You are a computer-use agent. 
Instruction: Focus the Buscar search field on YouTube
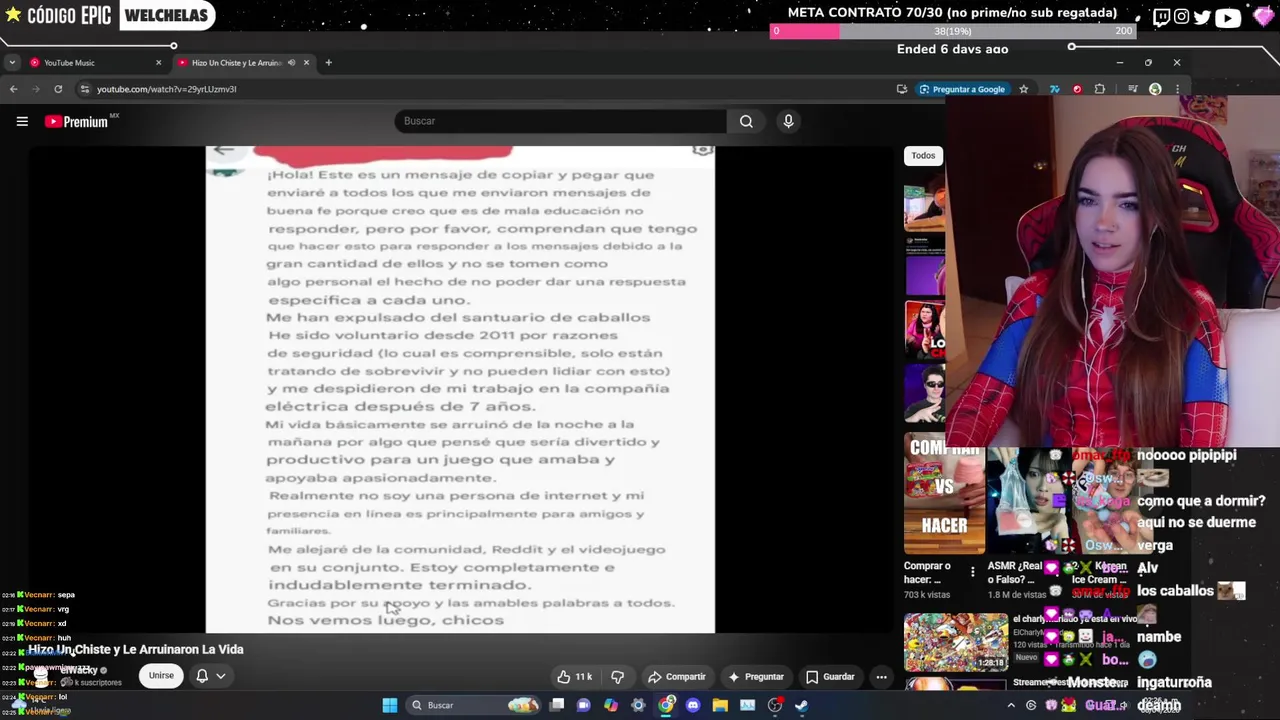pos(560,121)
